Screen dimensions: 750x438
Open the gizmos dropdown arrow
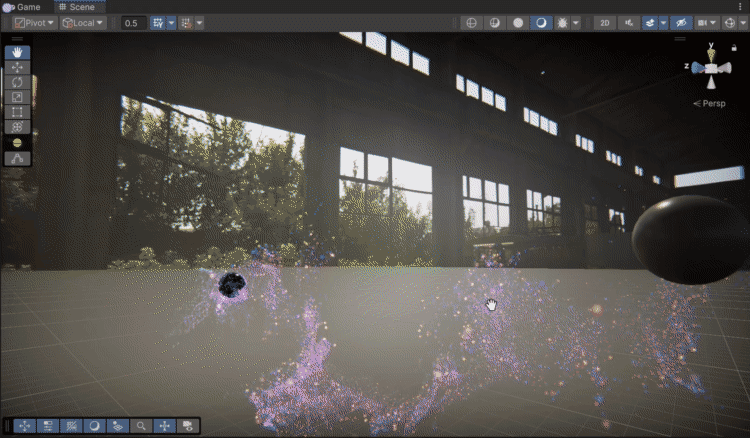tap(743, 22)
